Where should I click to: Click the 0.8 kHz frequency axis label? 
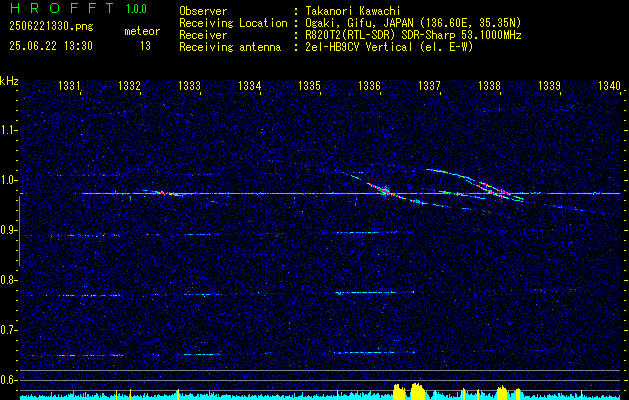pos(8,280)
